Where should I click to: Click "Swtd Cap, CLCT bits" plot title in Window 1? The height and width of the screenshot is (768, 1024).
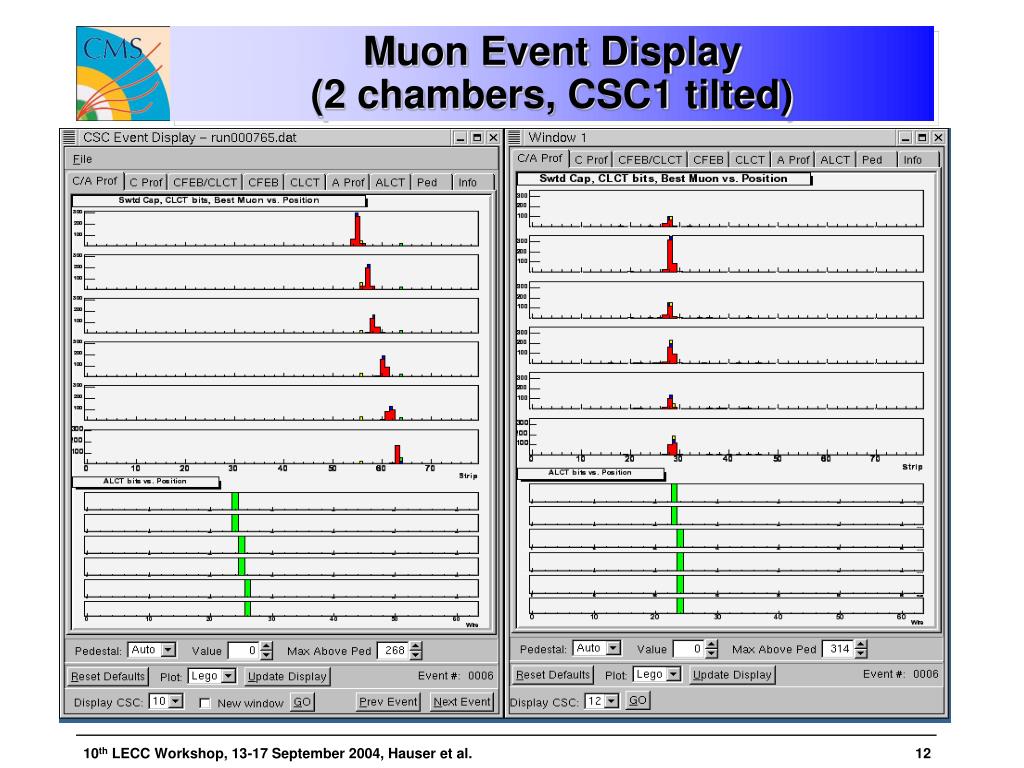[664, 178]
